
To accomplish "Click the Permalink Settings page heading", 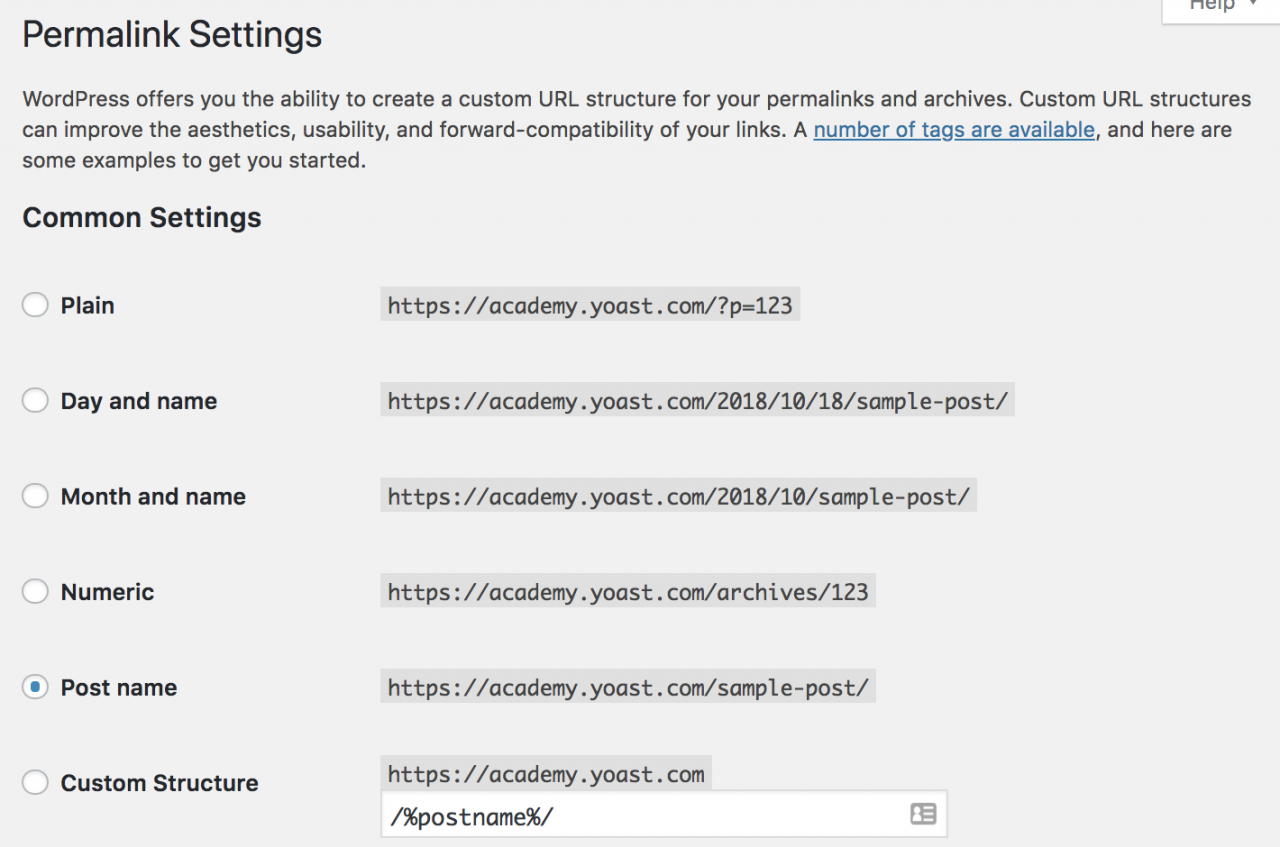I will point(172,35).
